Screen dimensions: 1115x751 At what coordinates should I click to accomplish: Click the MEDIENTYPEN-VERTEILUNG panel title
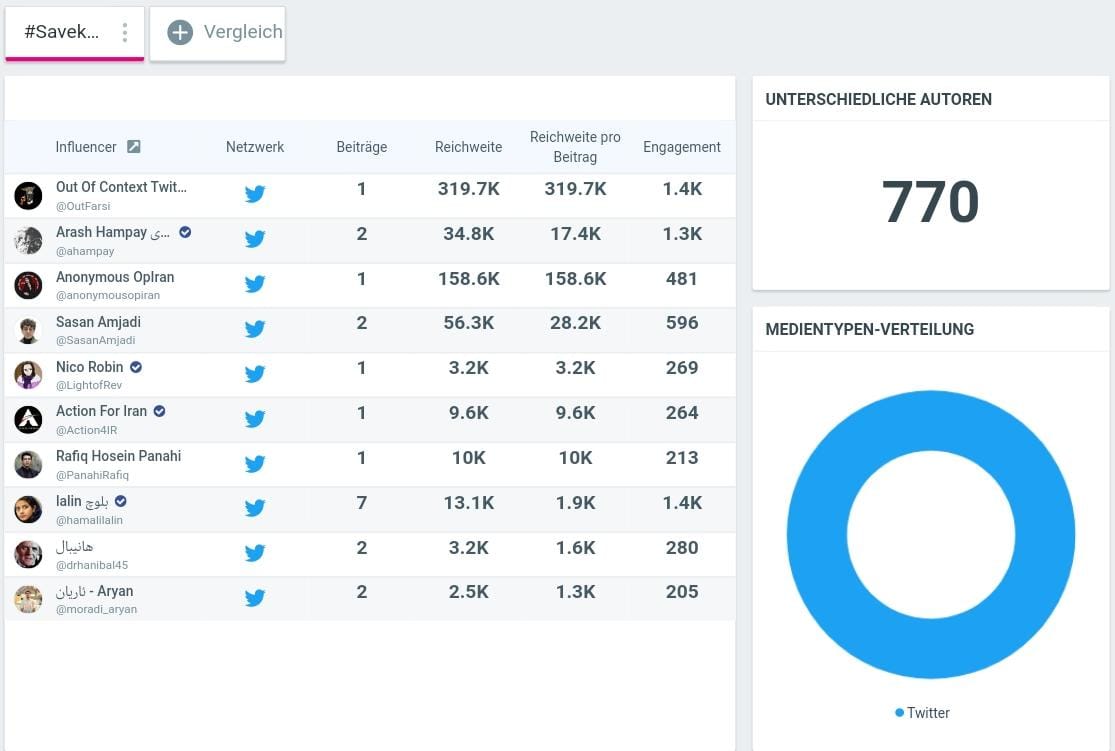(x=870, y=329)
